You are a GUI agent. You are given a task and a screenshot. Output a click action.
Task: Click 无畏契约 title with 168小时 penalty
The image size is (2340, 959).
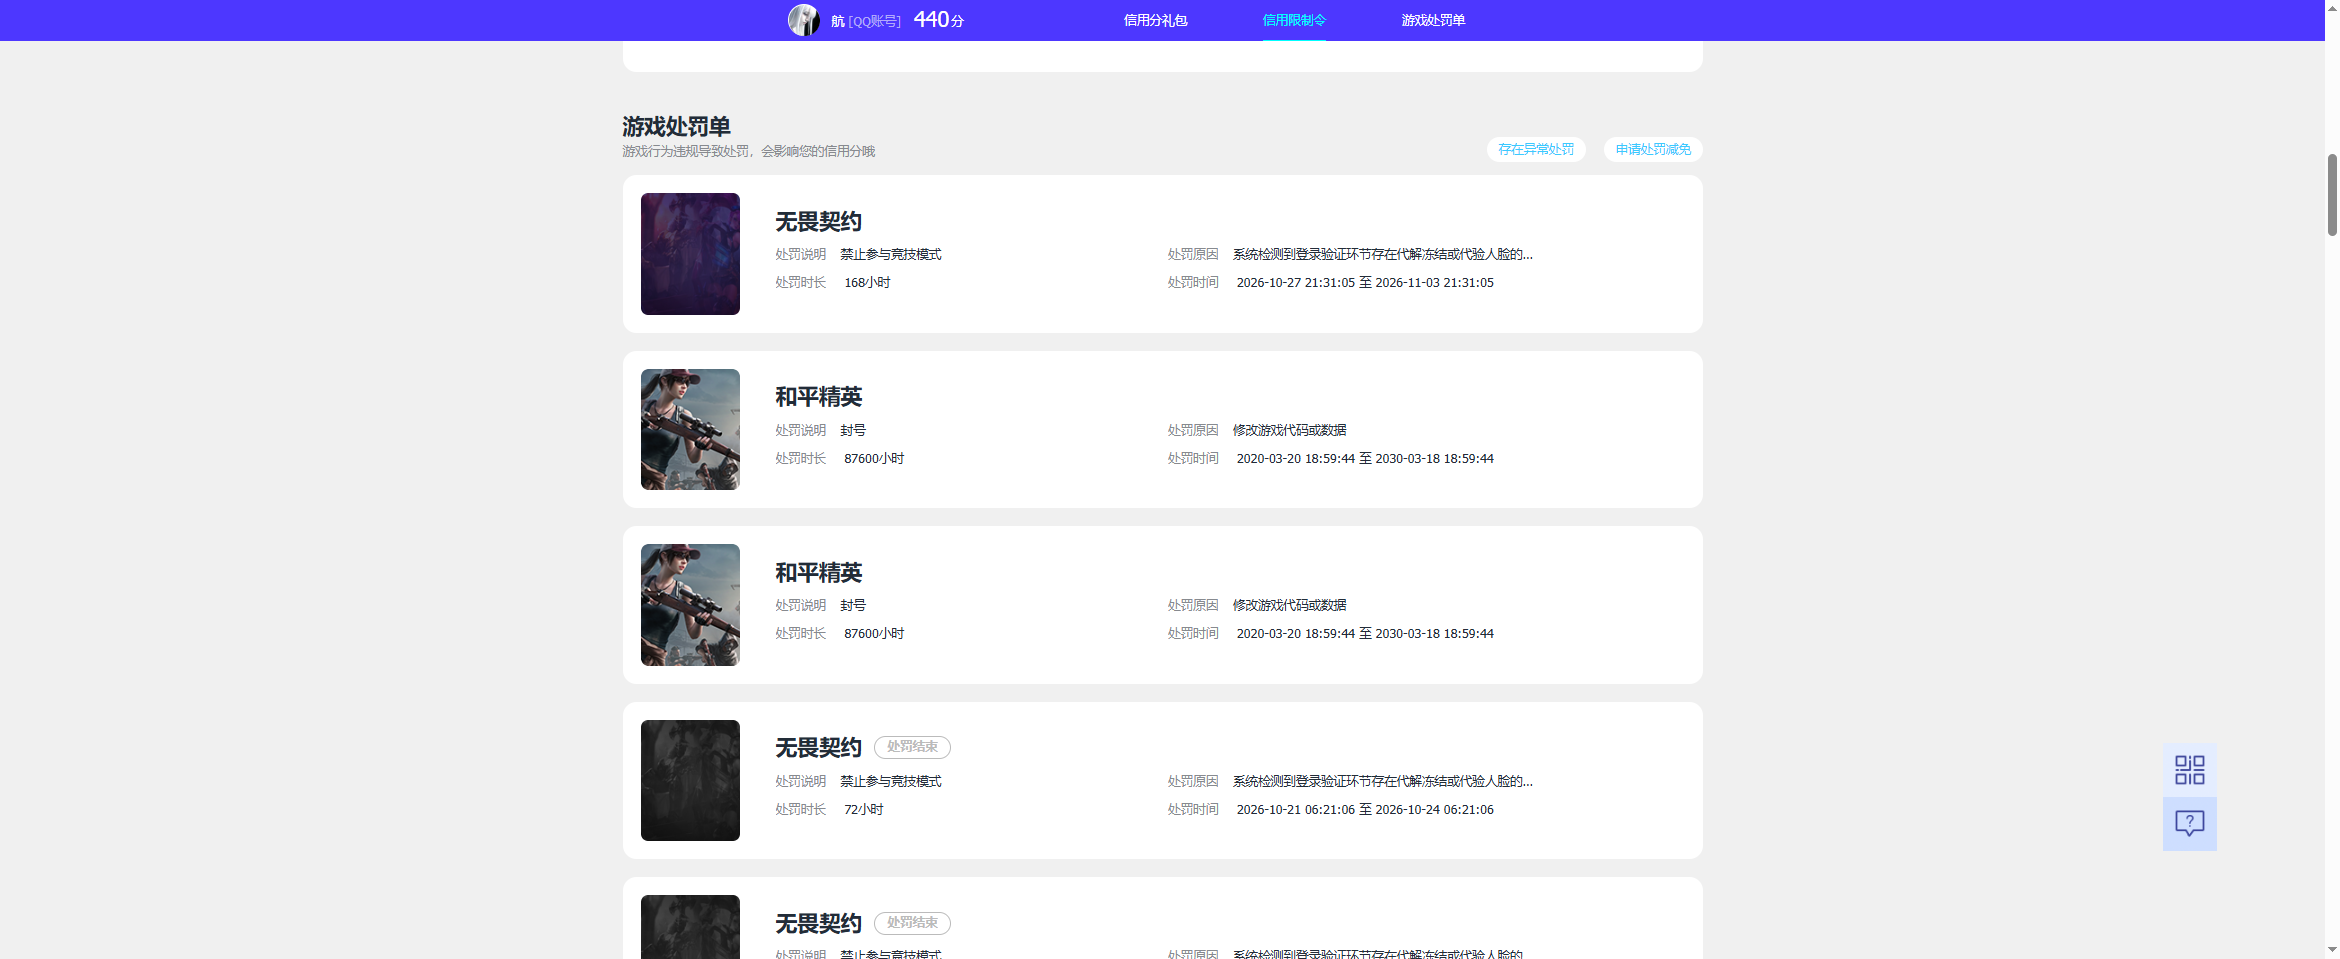[x=818, y=222]
